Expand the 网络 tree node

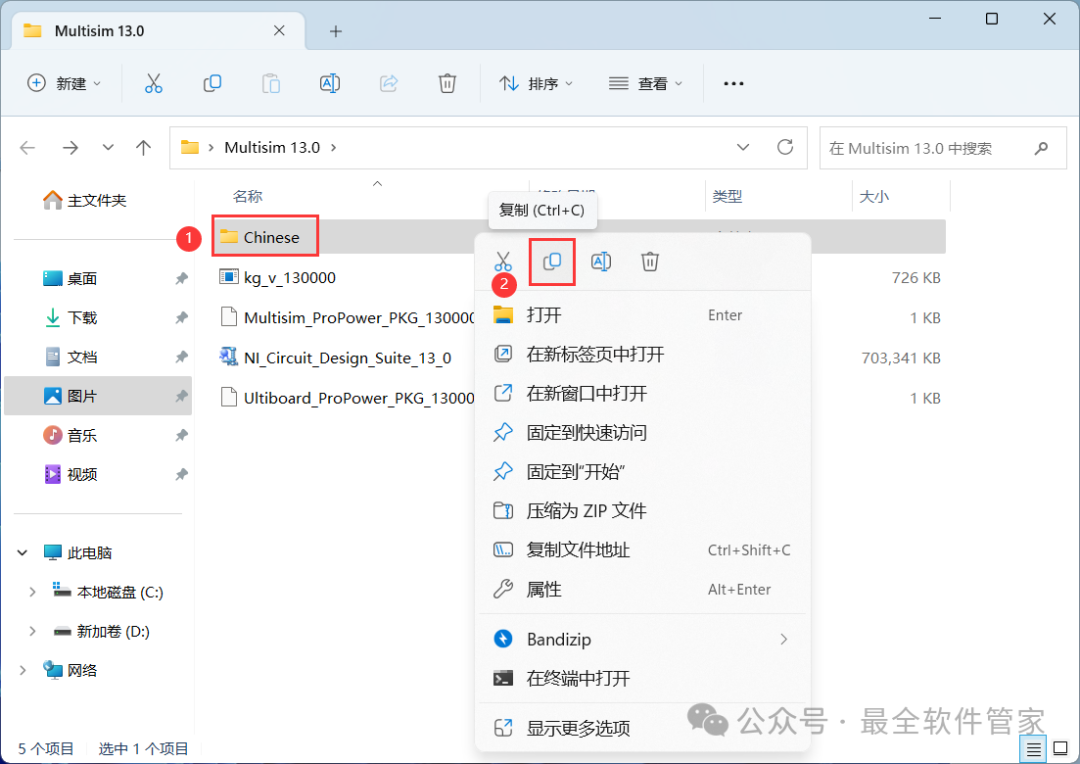pos(22,670)
